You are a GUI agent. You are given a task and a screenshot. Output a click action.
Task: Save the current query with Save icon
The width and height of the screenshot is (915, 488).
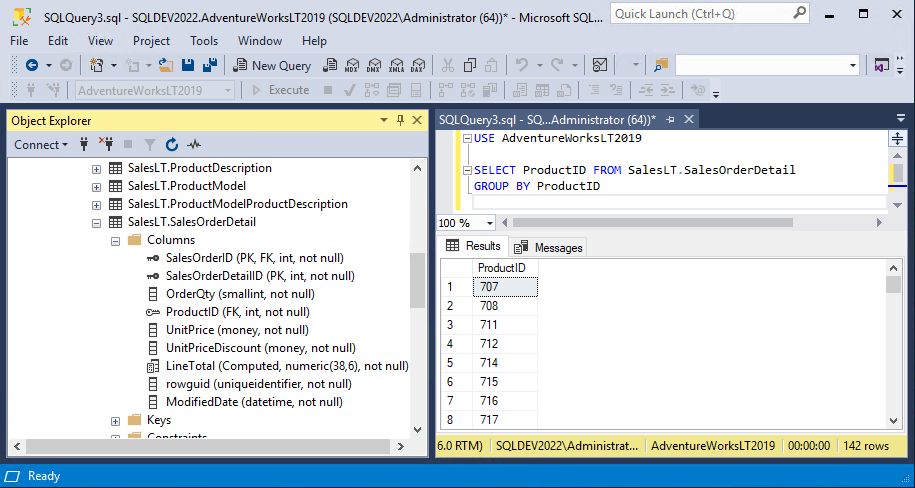(188, 65)
